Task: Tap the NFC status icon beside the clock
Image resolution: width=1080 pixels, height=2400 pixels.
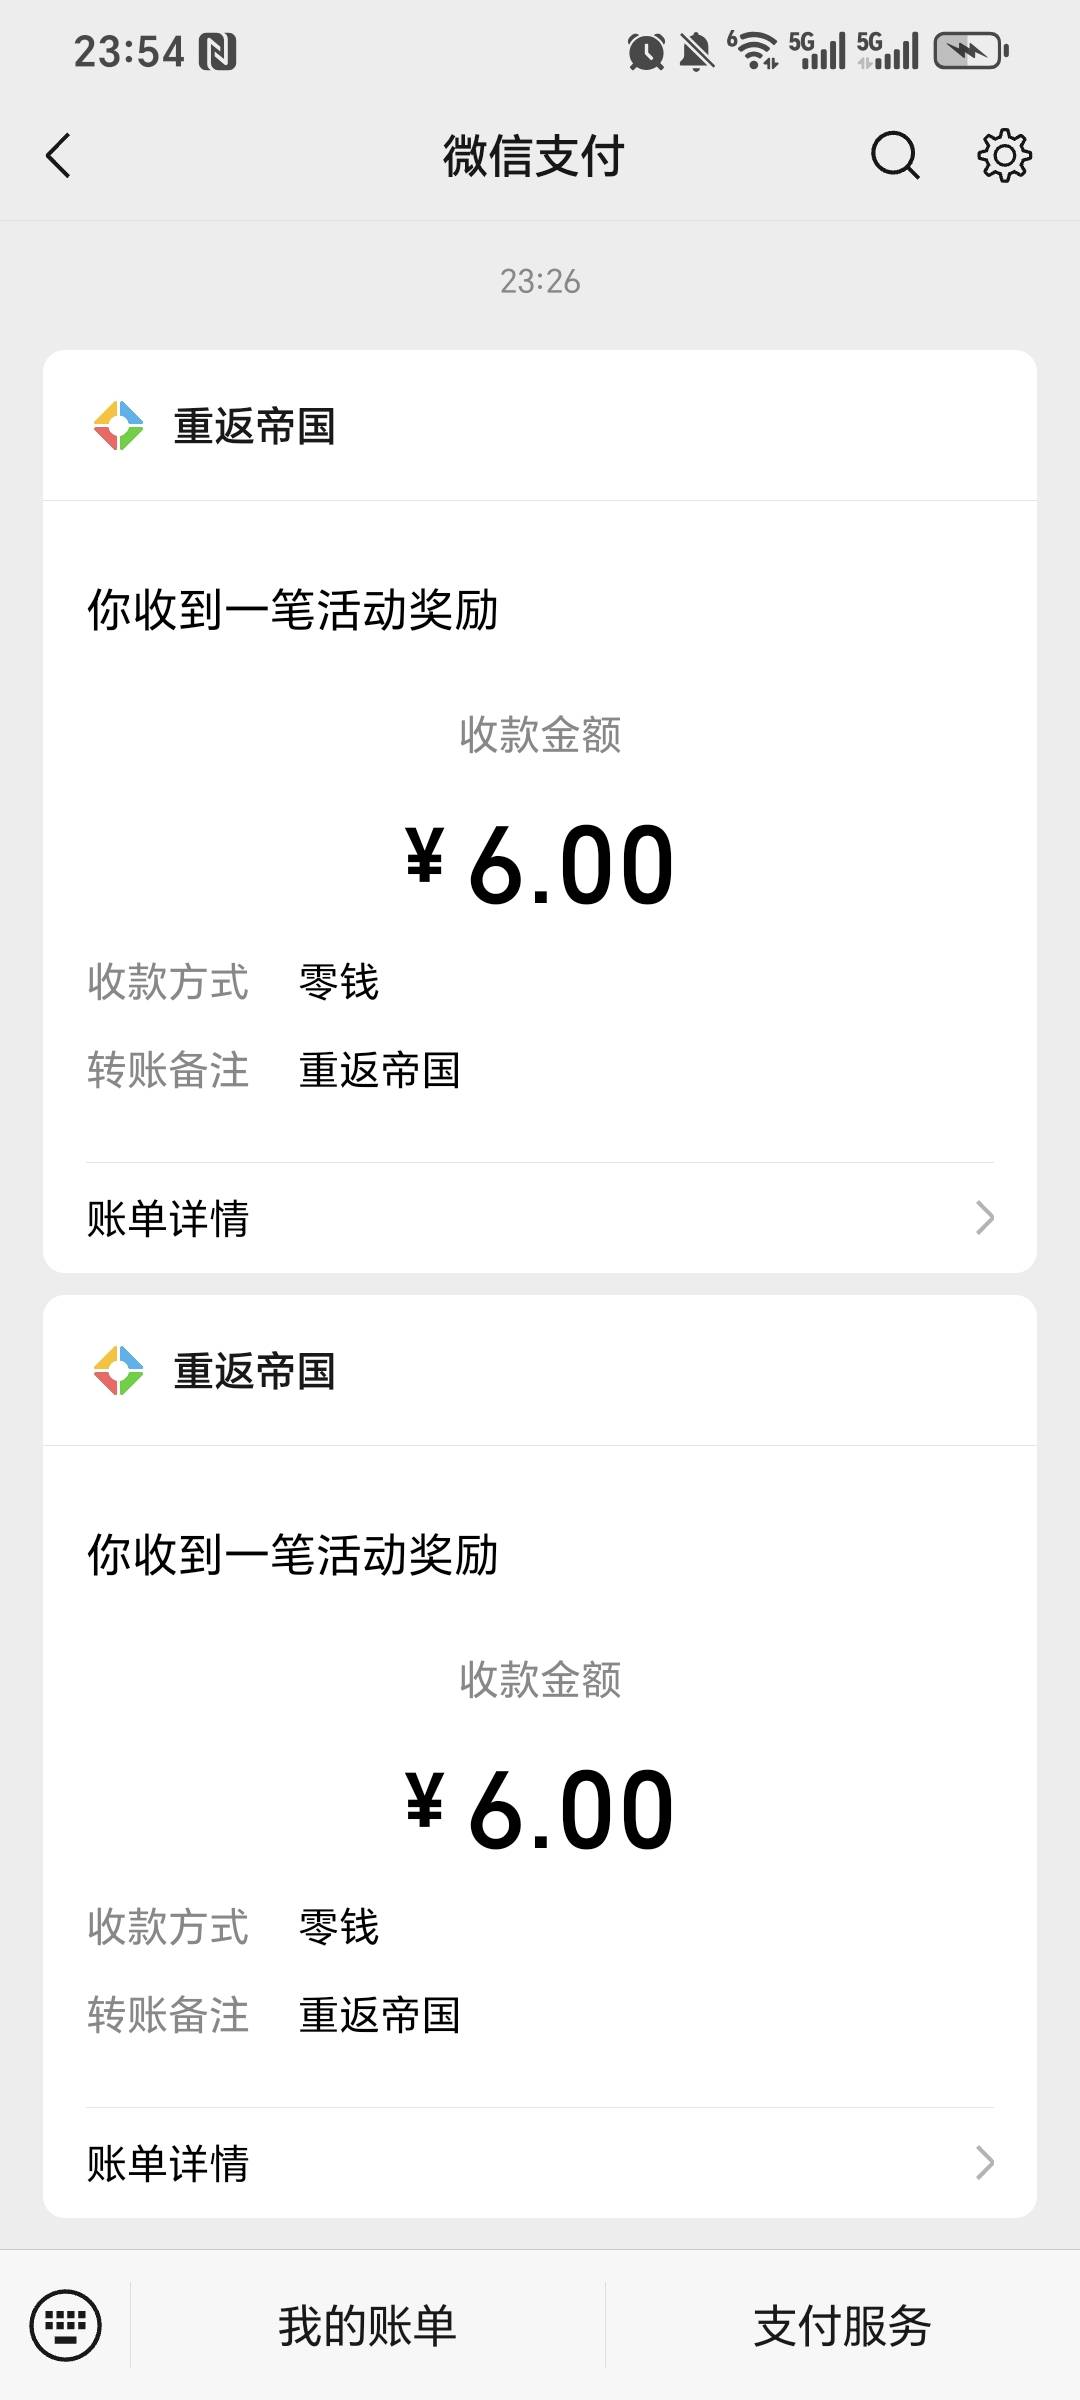Action: coord(217,52)
